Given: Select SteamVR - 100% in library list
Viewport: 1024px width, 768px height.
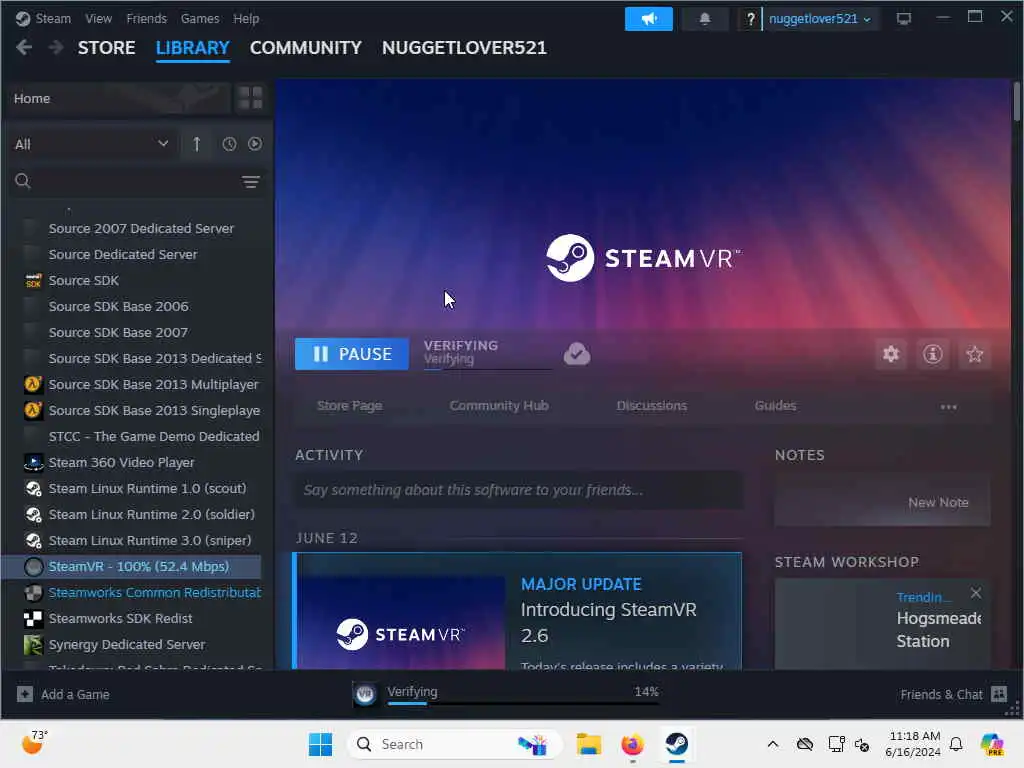Looking at the screenshot, I should click(131, 566).
